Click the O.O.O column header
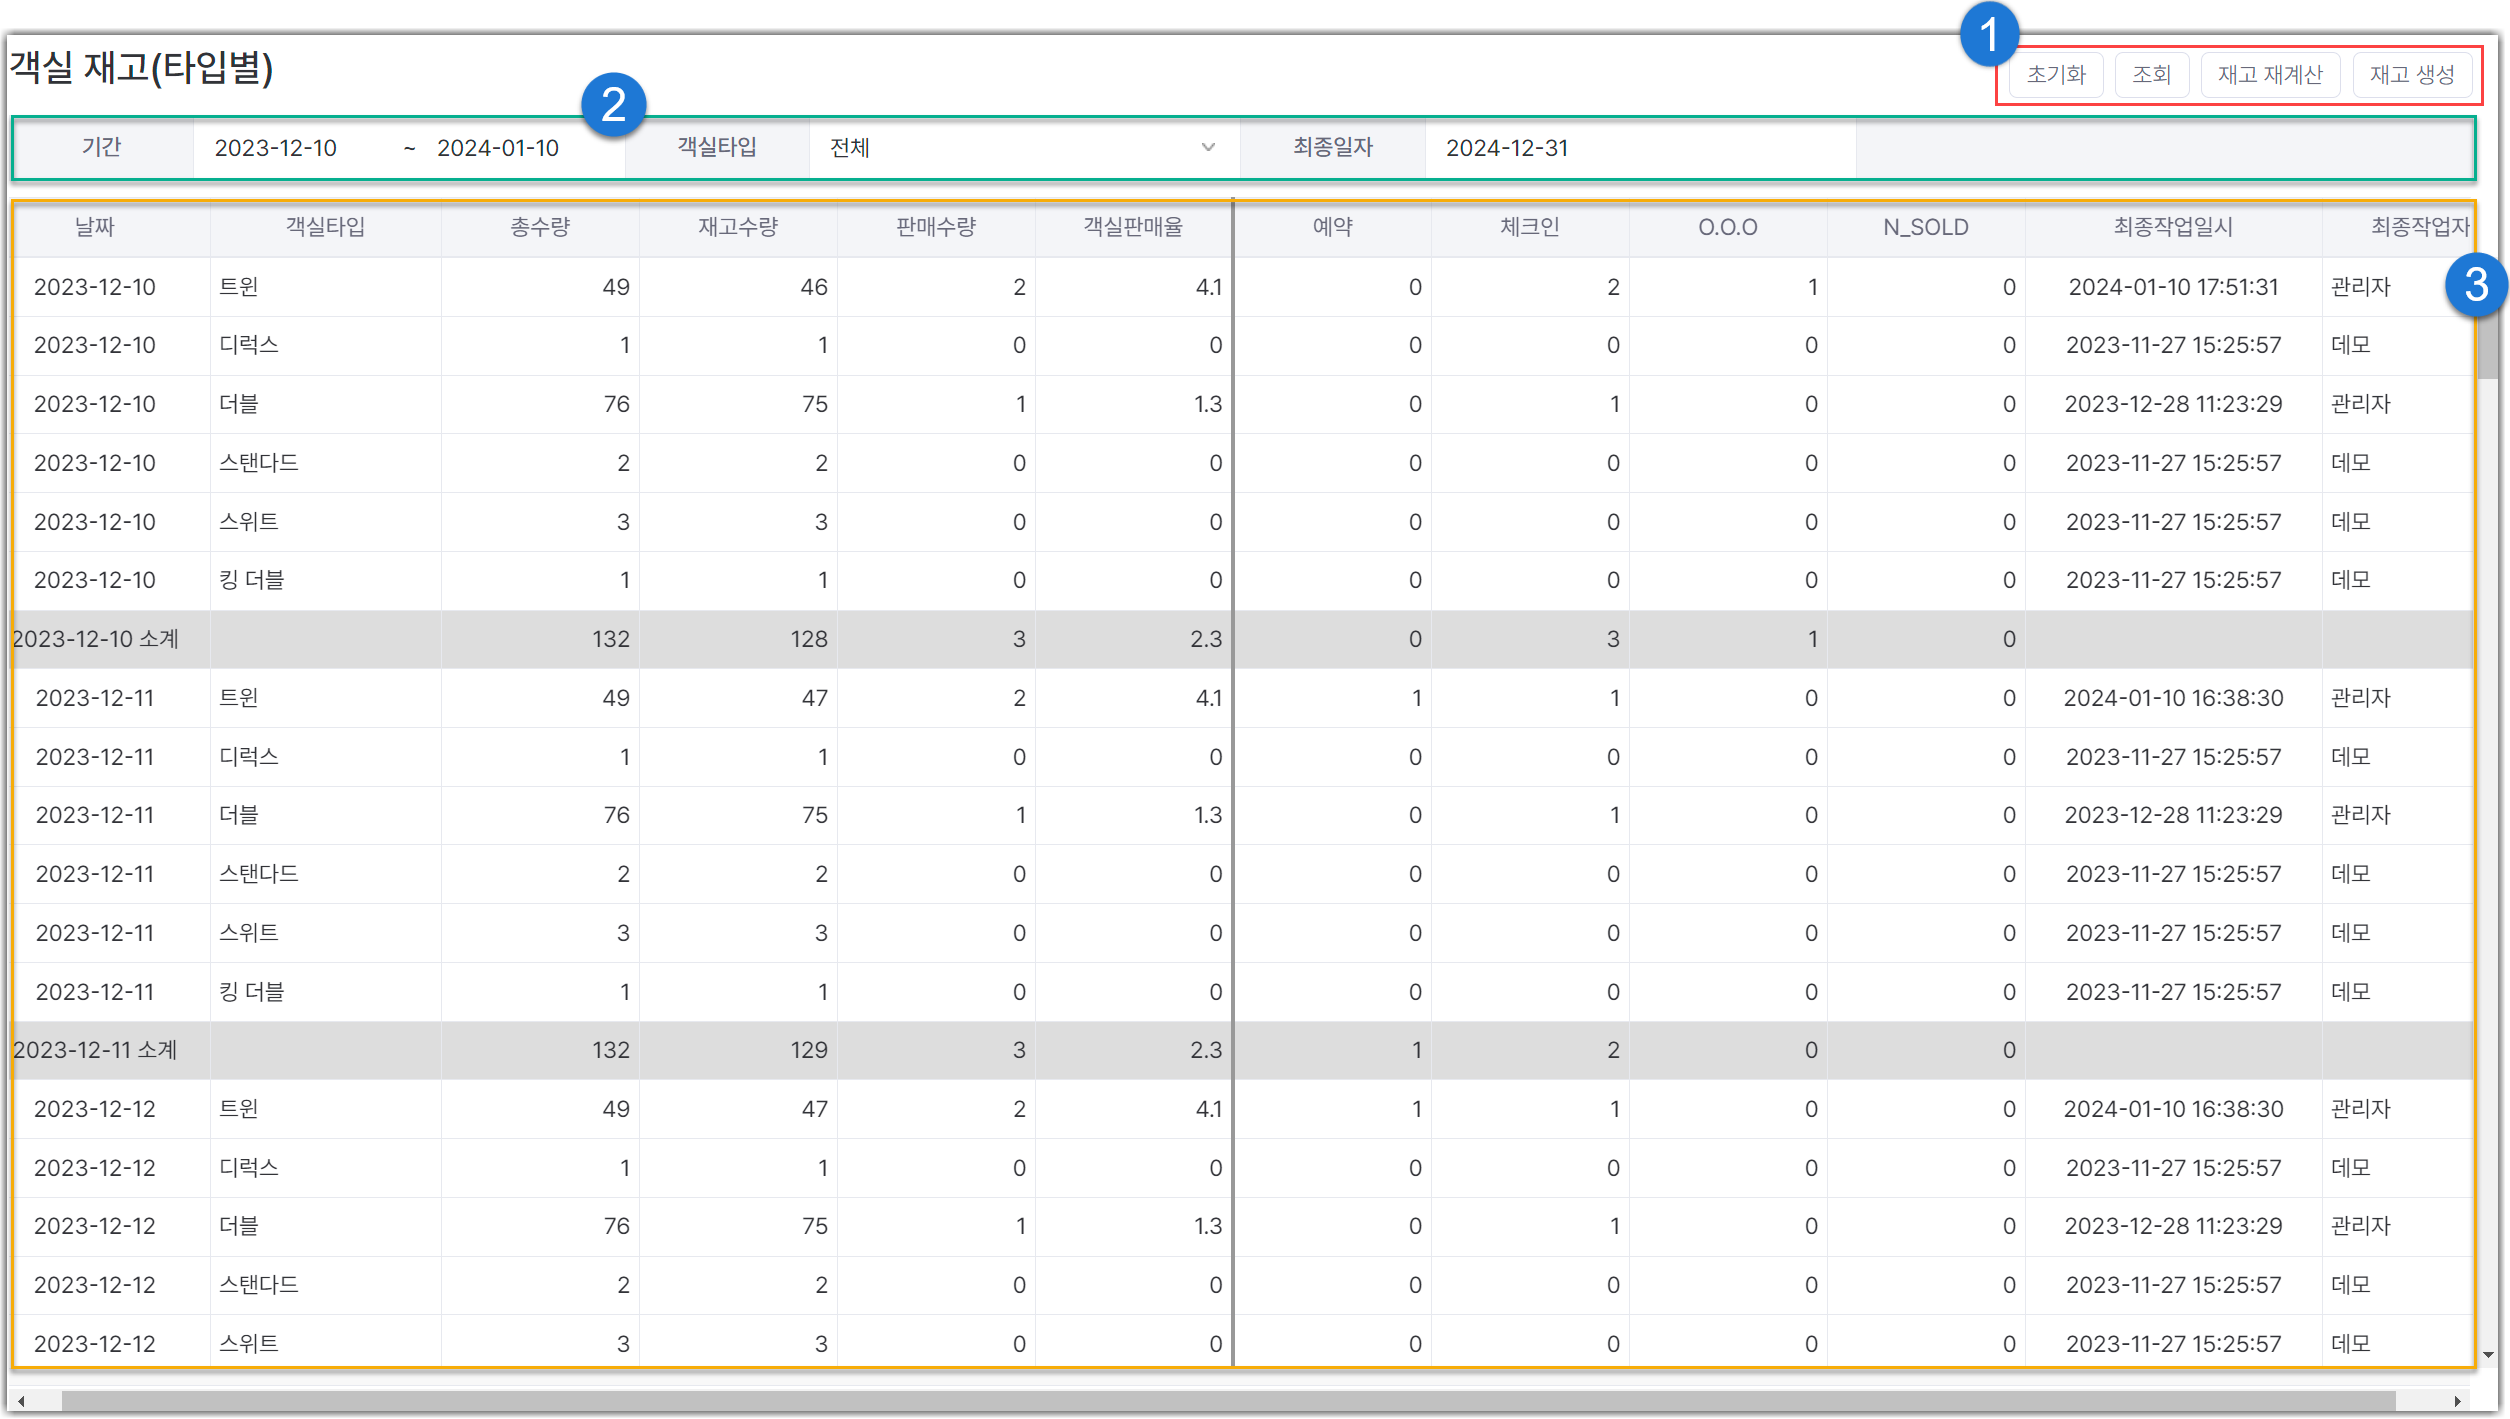Image resolution: width=2510 pixels, height=1419 pixels. (1727, 227)
